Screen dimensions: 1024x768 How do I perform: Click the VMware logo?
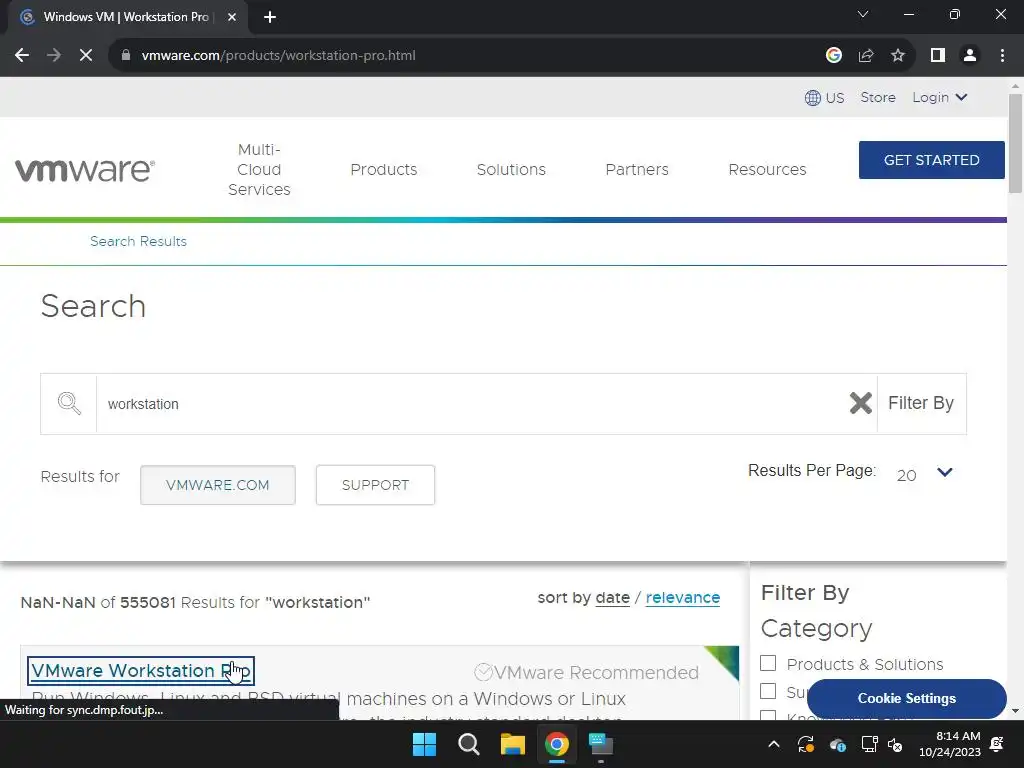85,170
